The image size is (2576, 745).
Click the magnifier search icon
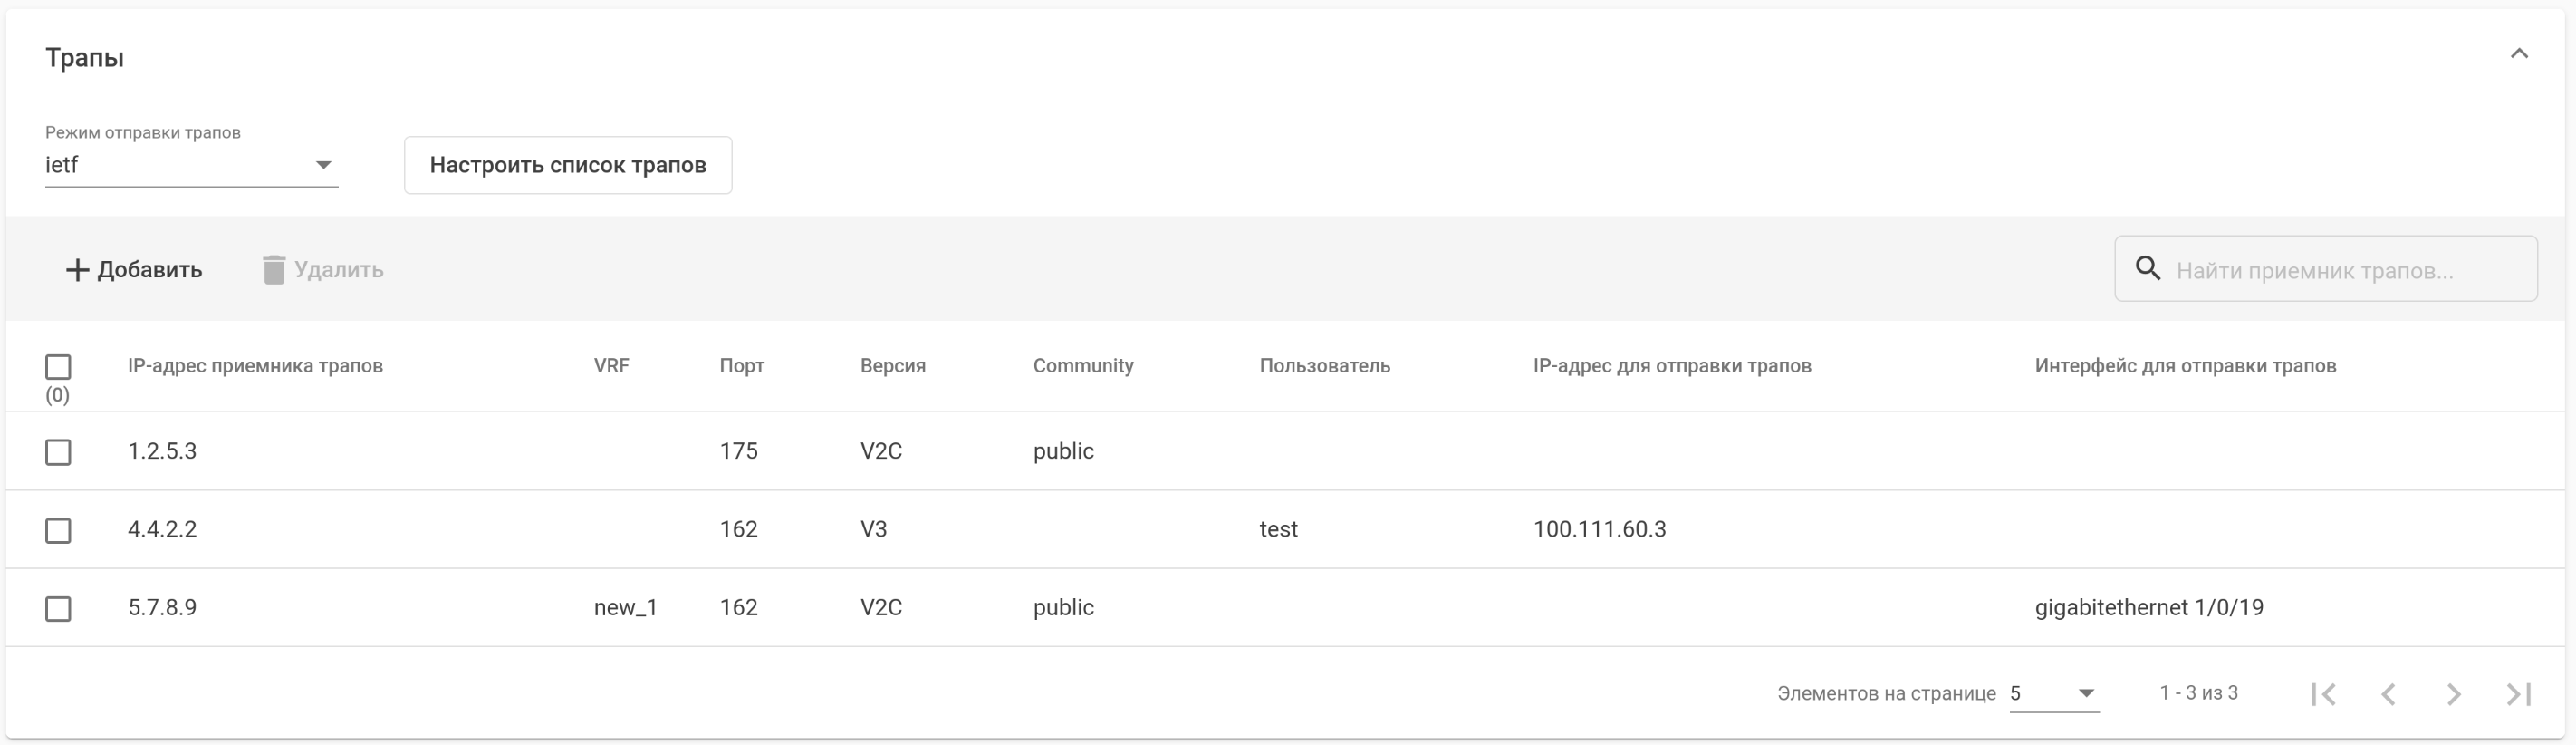(x=2148, y=268)
